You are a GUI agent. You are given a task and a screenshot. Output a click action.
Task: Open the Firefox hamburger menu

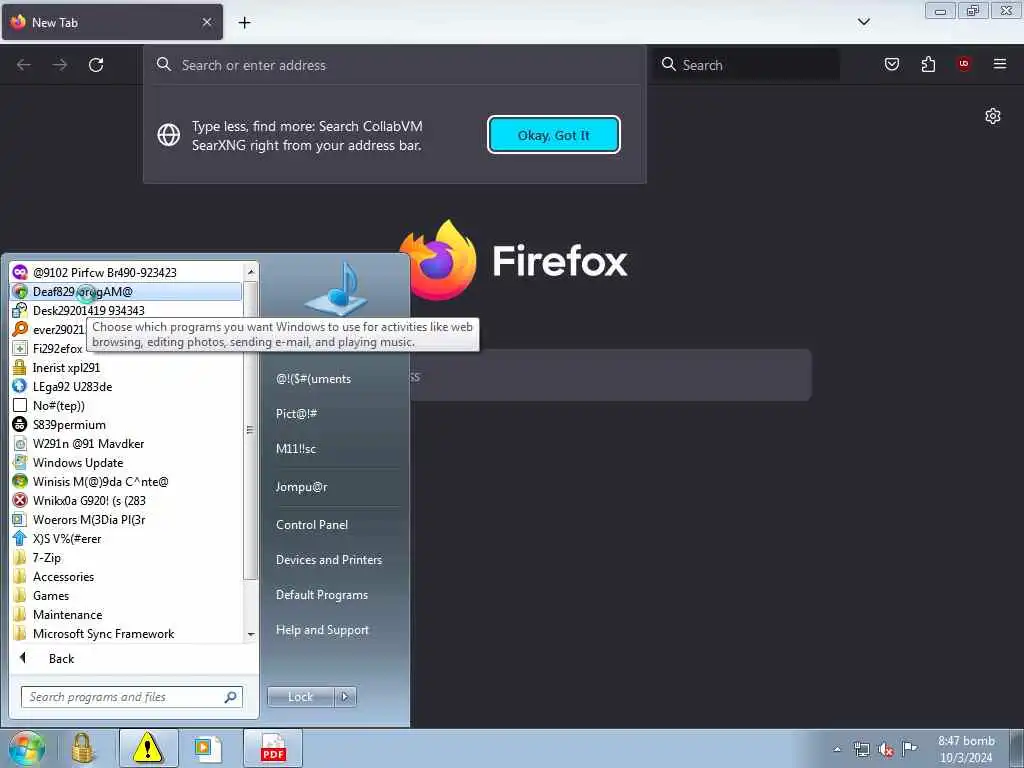1000,64
